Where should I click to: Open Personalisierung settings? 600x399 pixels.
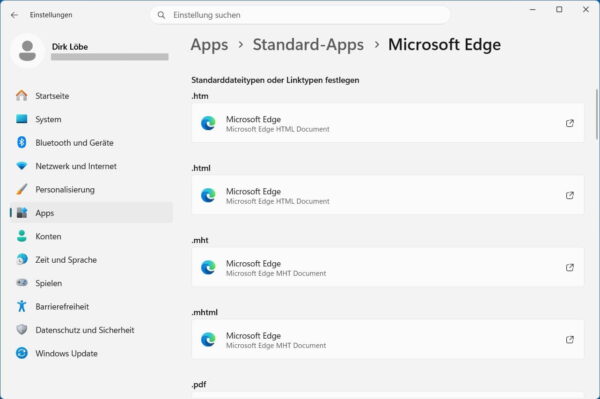tap(91, 189)
